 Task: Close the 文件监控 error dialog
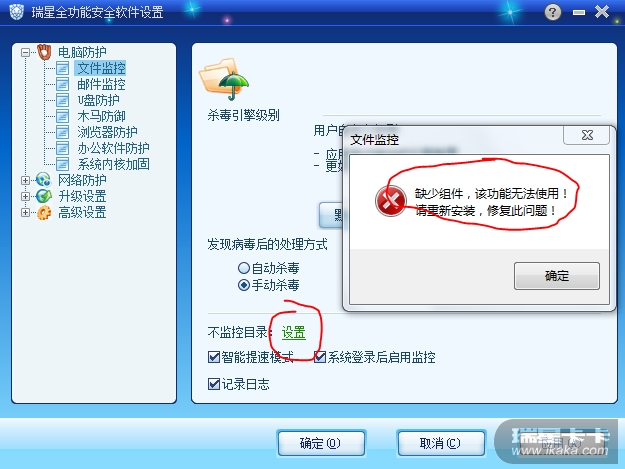pyautogui.click(x=586, y=135)
